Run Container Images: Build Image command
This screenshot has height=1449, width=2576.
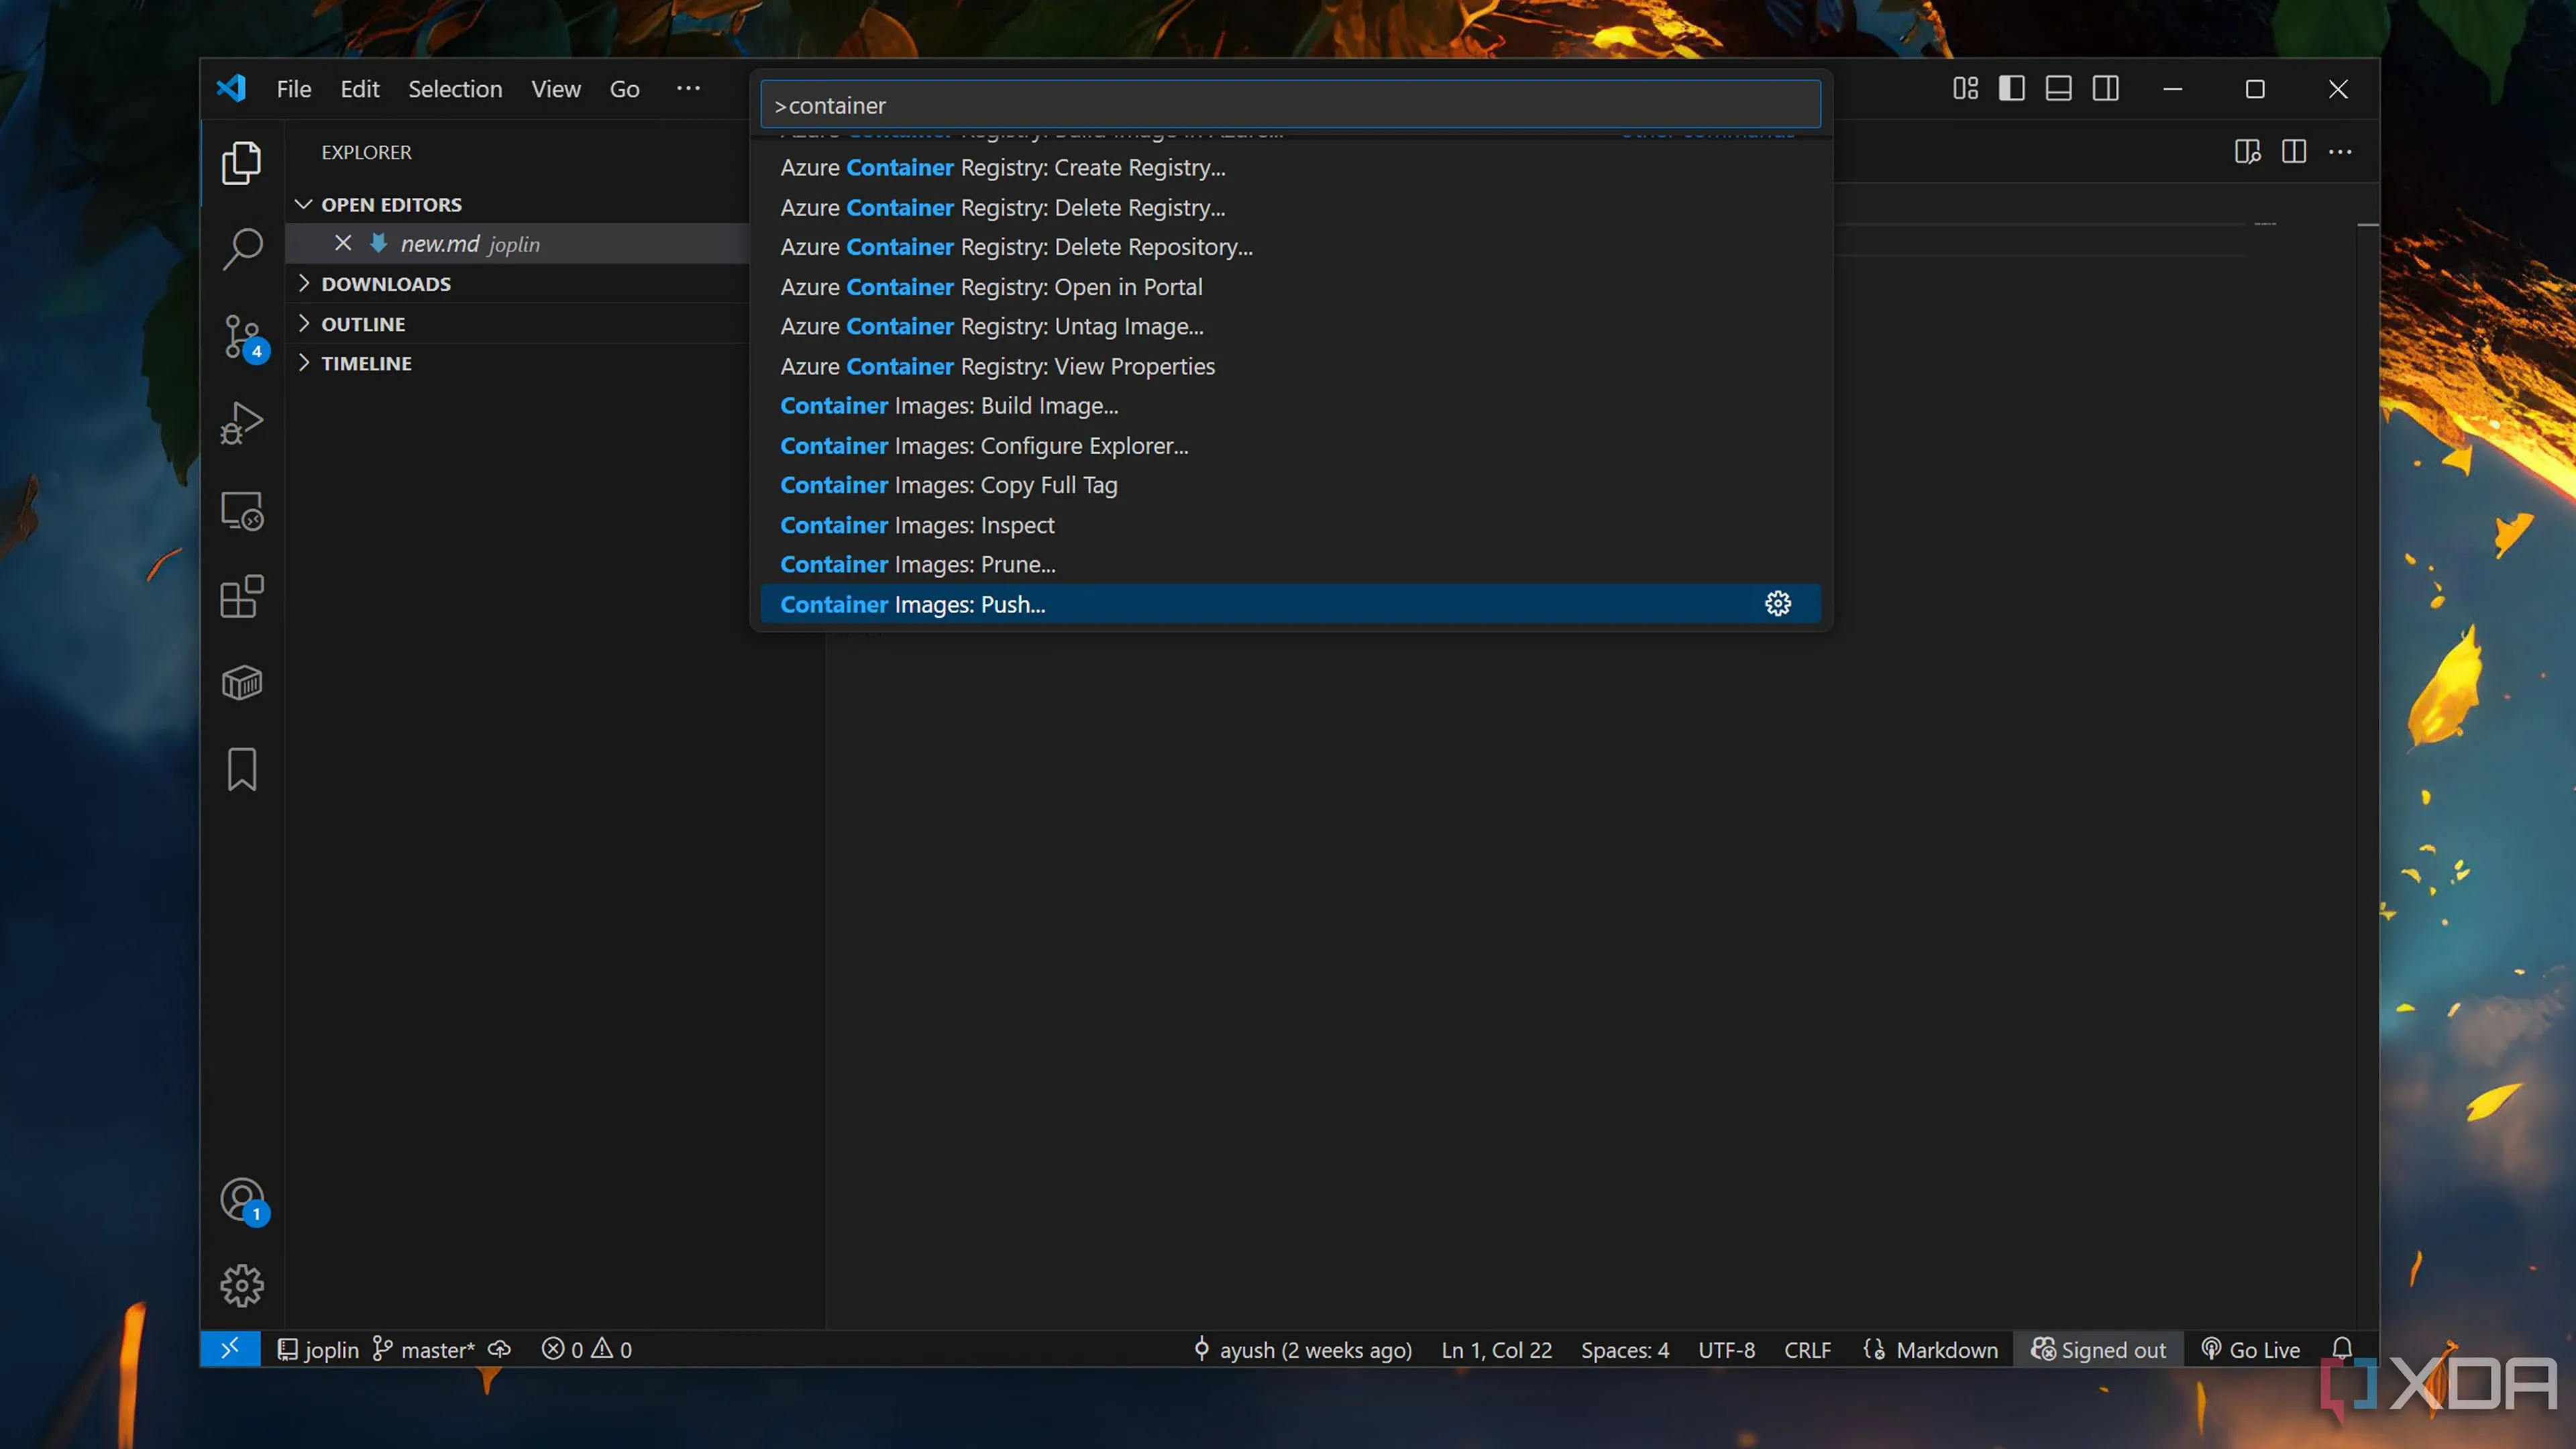[x=1290, y=405]
